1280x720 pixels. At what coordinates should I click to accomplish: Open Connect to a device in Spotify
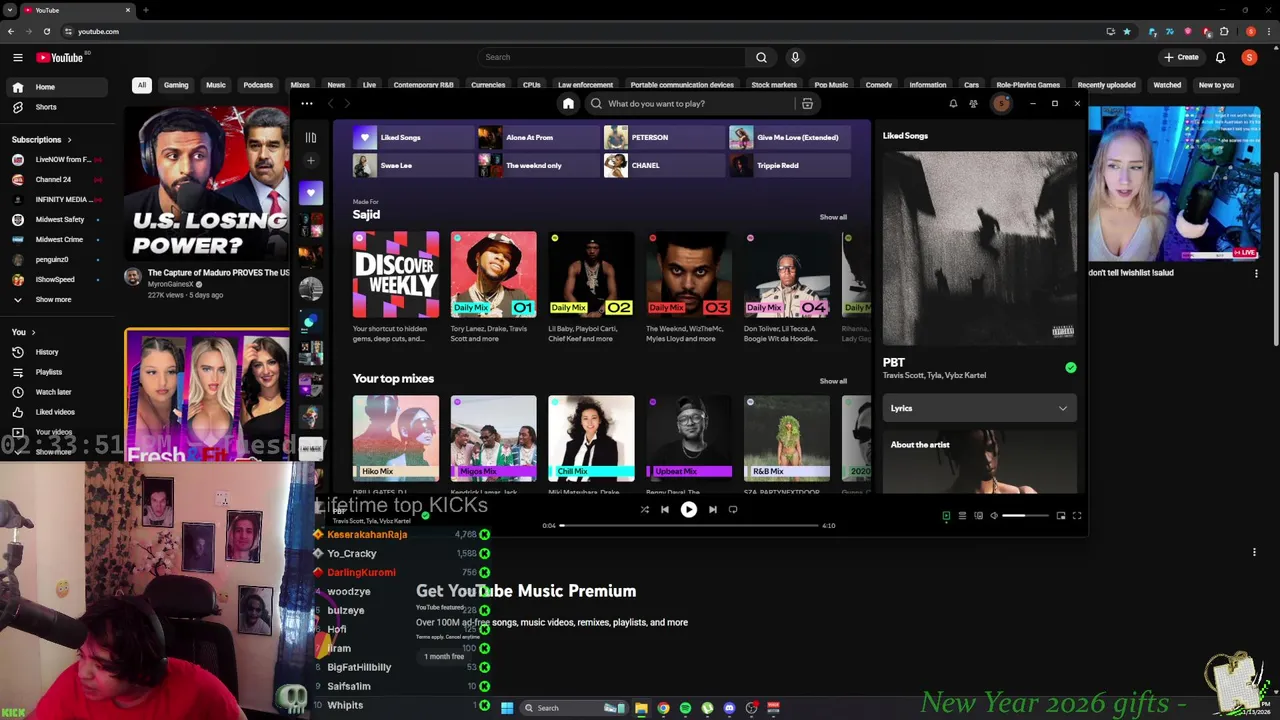pyautogui.click(x=978, y=516)
